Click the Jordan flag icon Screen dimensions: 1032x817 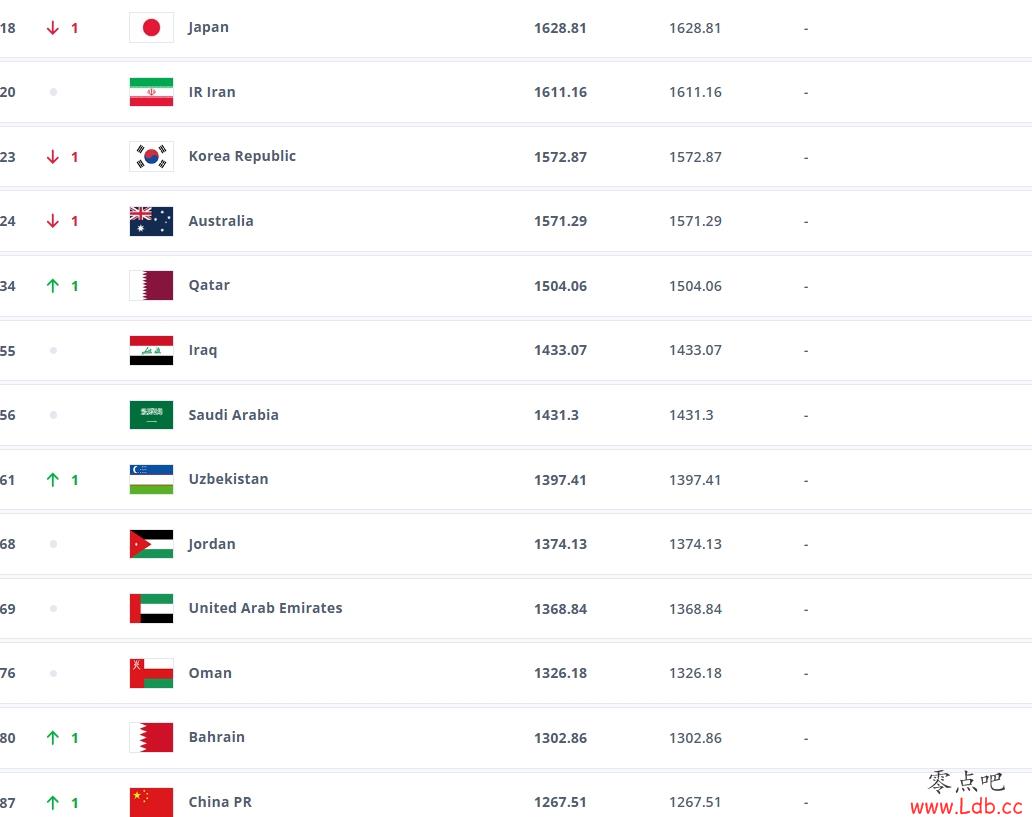point(151,544)
